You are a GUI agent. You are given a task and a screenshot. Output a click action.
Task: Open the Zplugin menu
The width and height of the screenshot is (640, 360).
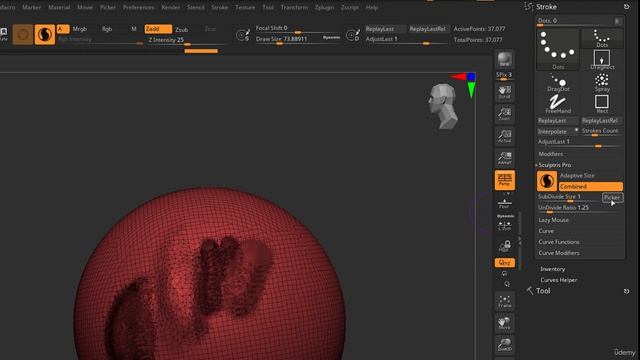click(324, 7)
